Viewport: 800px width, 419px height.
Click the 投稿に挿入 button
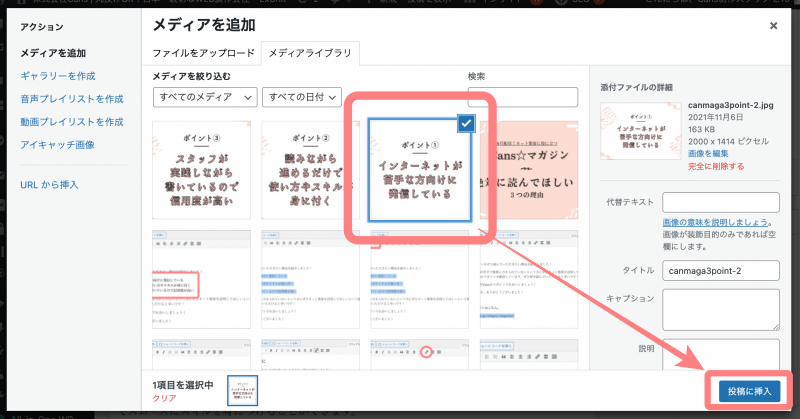[749, 391]
